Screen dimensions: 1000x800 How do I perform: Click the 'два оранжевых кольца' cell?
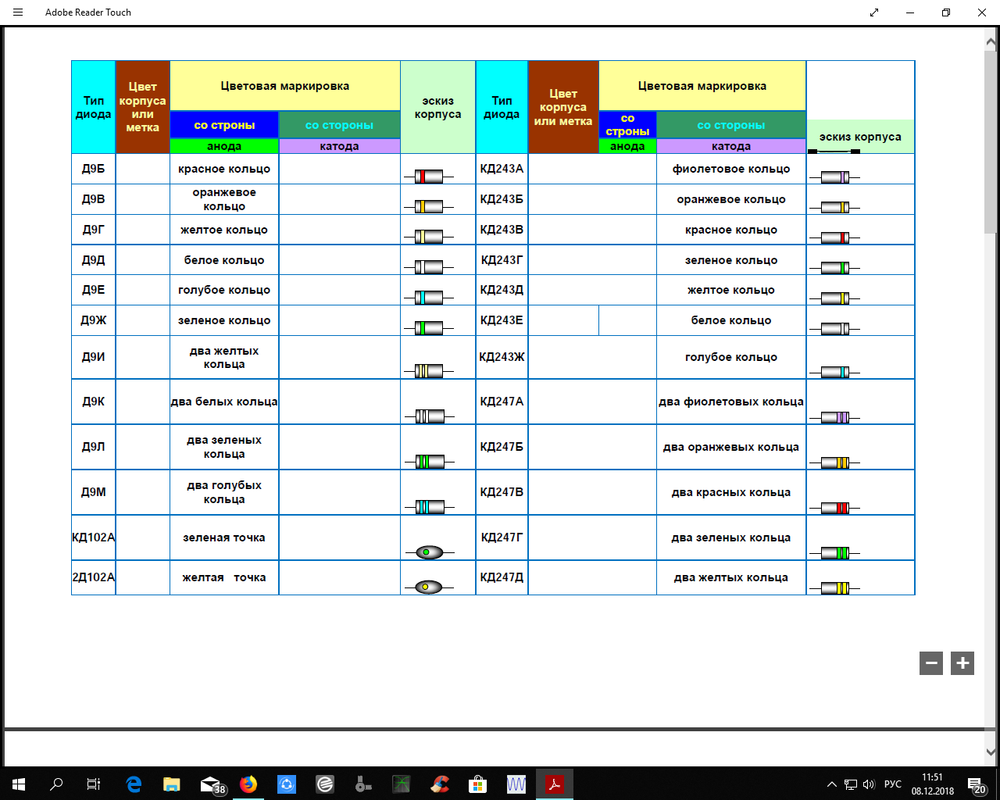click(731, 447)
